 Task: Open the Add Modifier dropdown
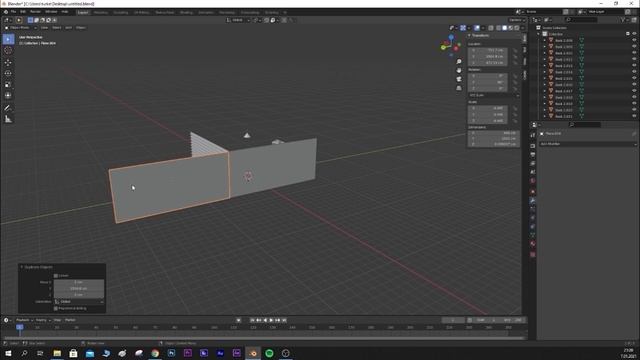(x=588, y=144)
